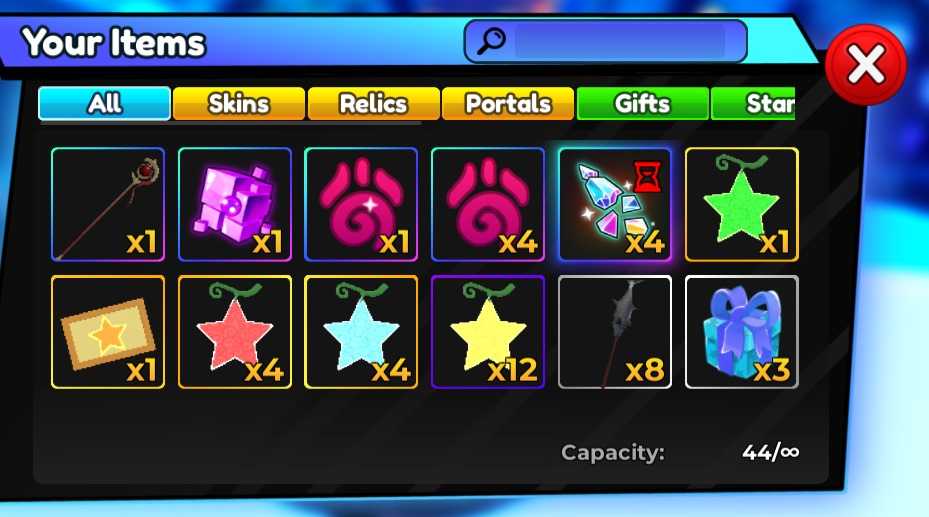The width and height of the screenshot is (929, 517).
Task: Select the yellow star item x12
Action: point(488,332)
